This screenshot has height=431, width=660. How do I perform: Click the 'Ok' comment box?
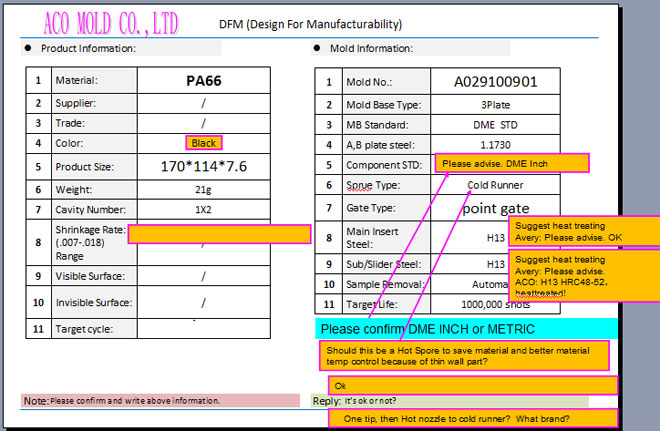[x=473, y=386]
